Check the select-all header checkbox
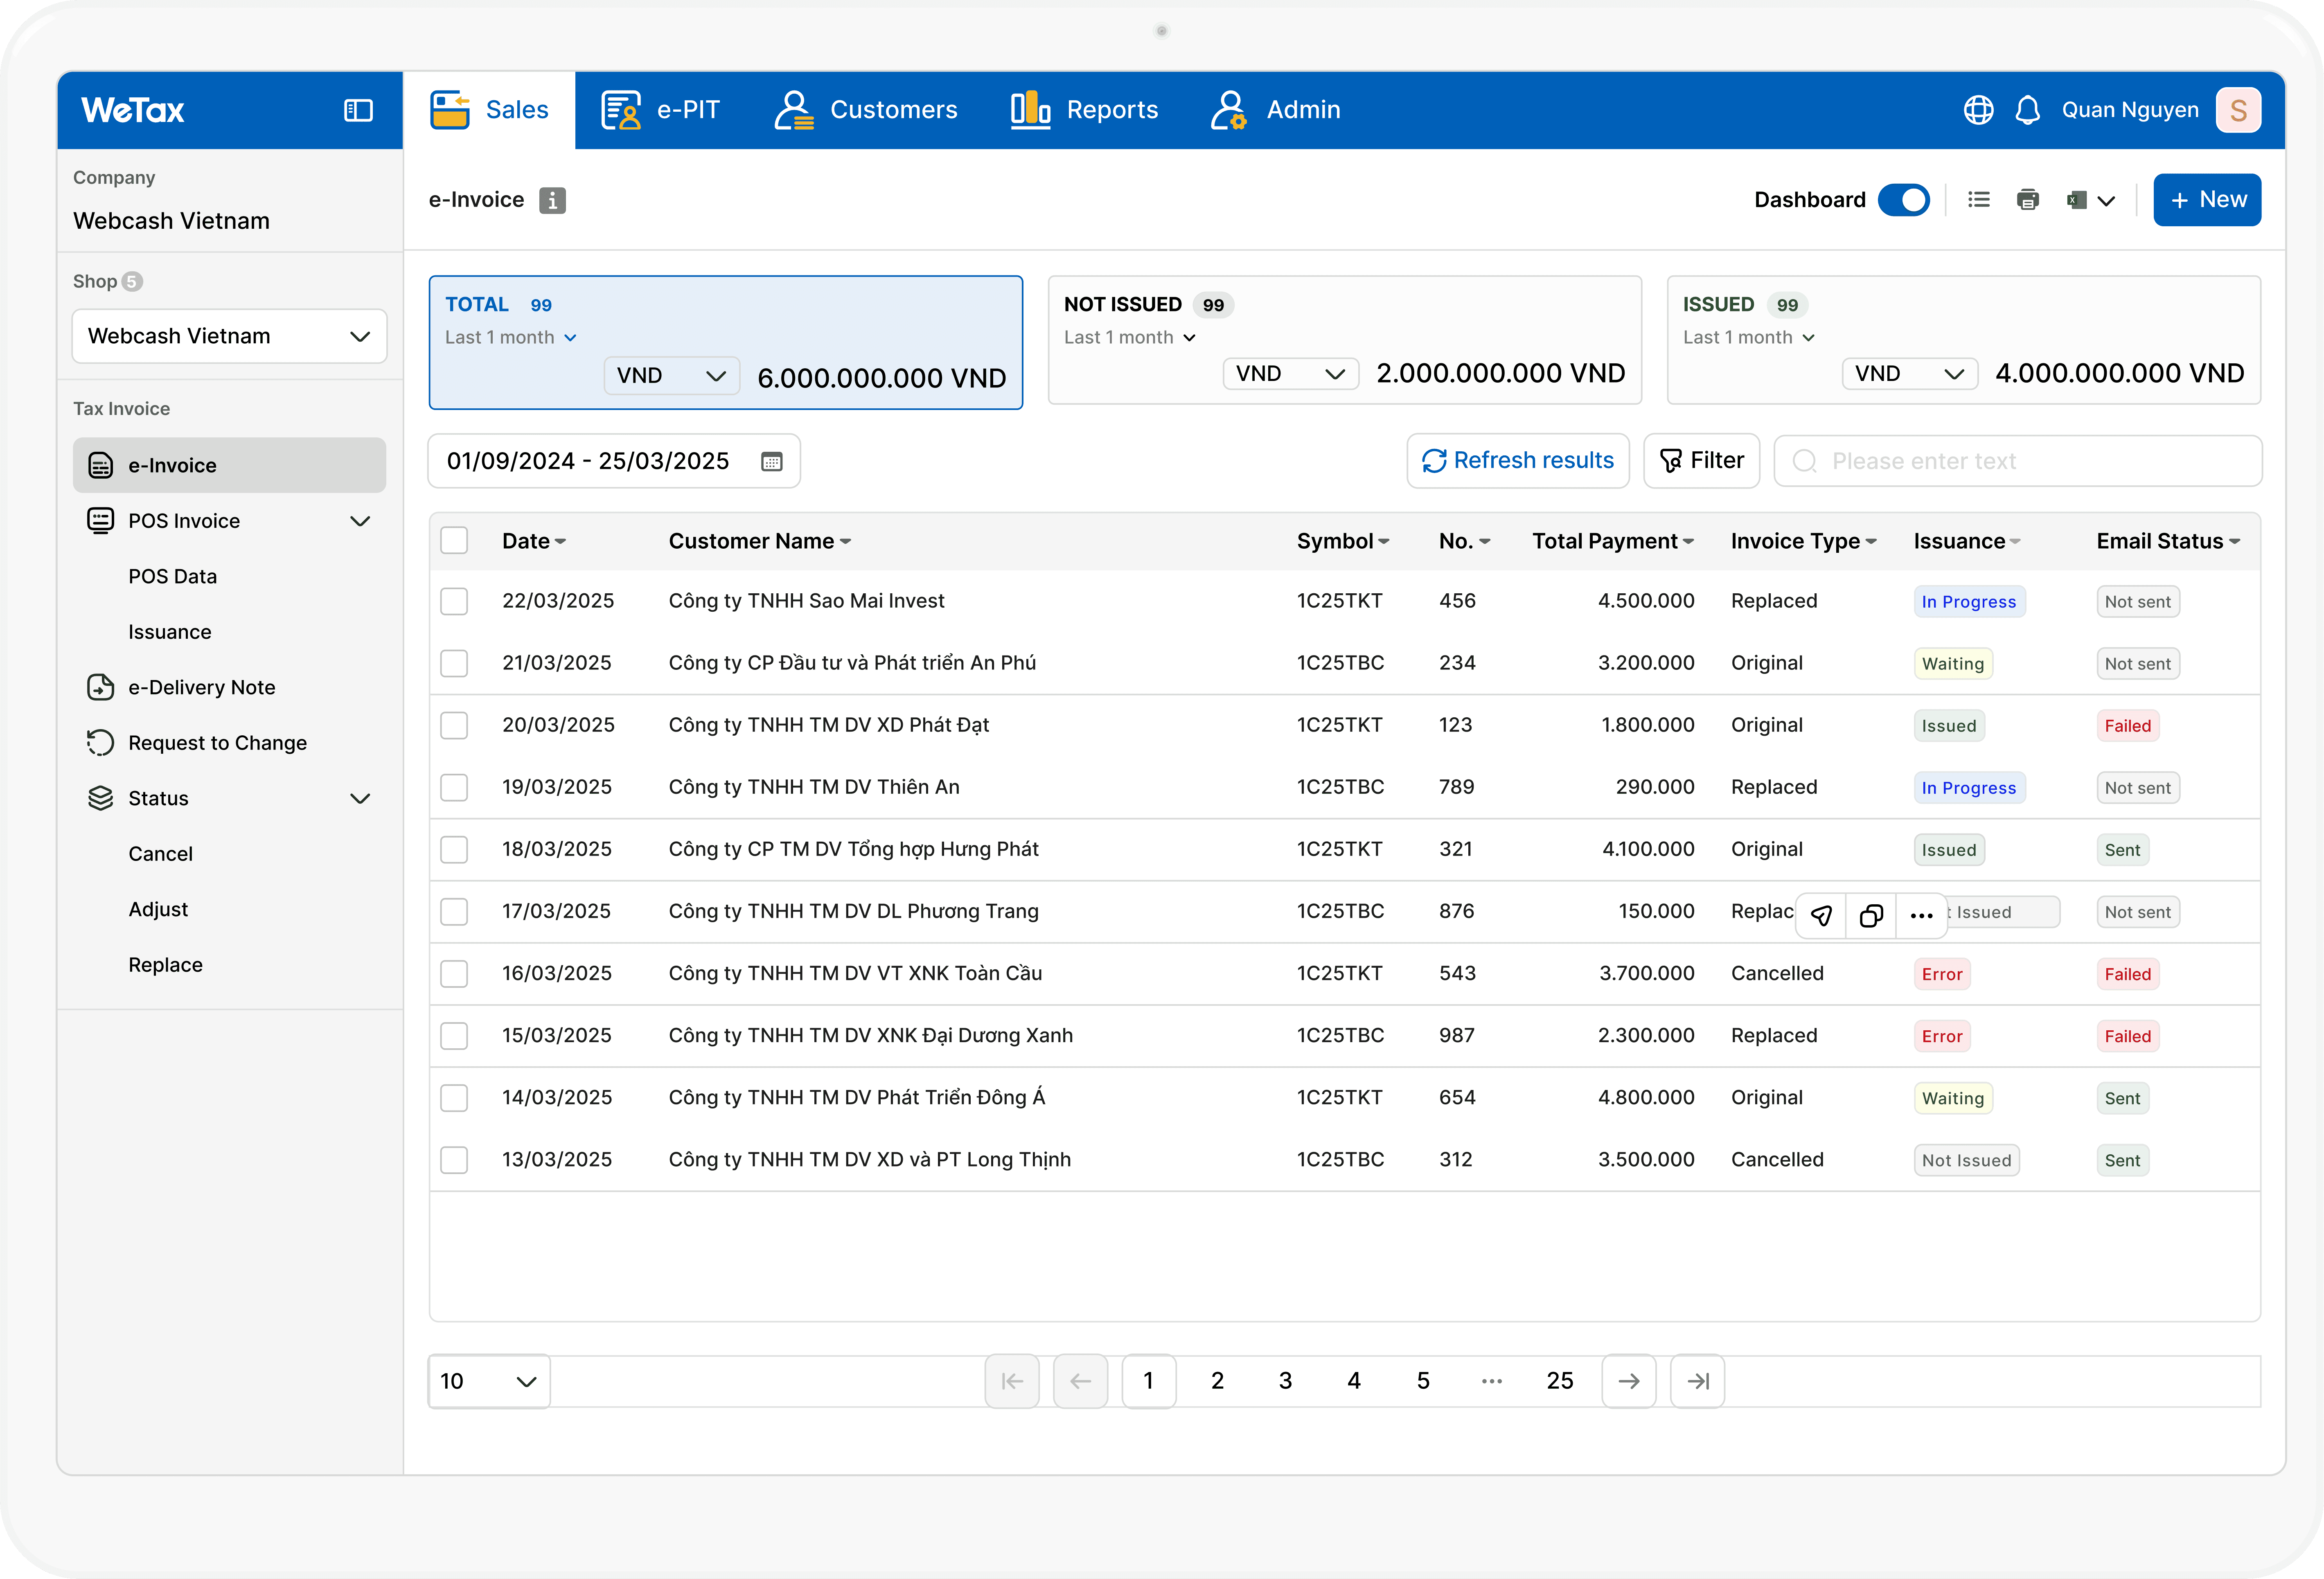This screenshot has width=2324, height=1579. tap(454, 541)
